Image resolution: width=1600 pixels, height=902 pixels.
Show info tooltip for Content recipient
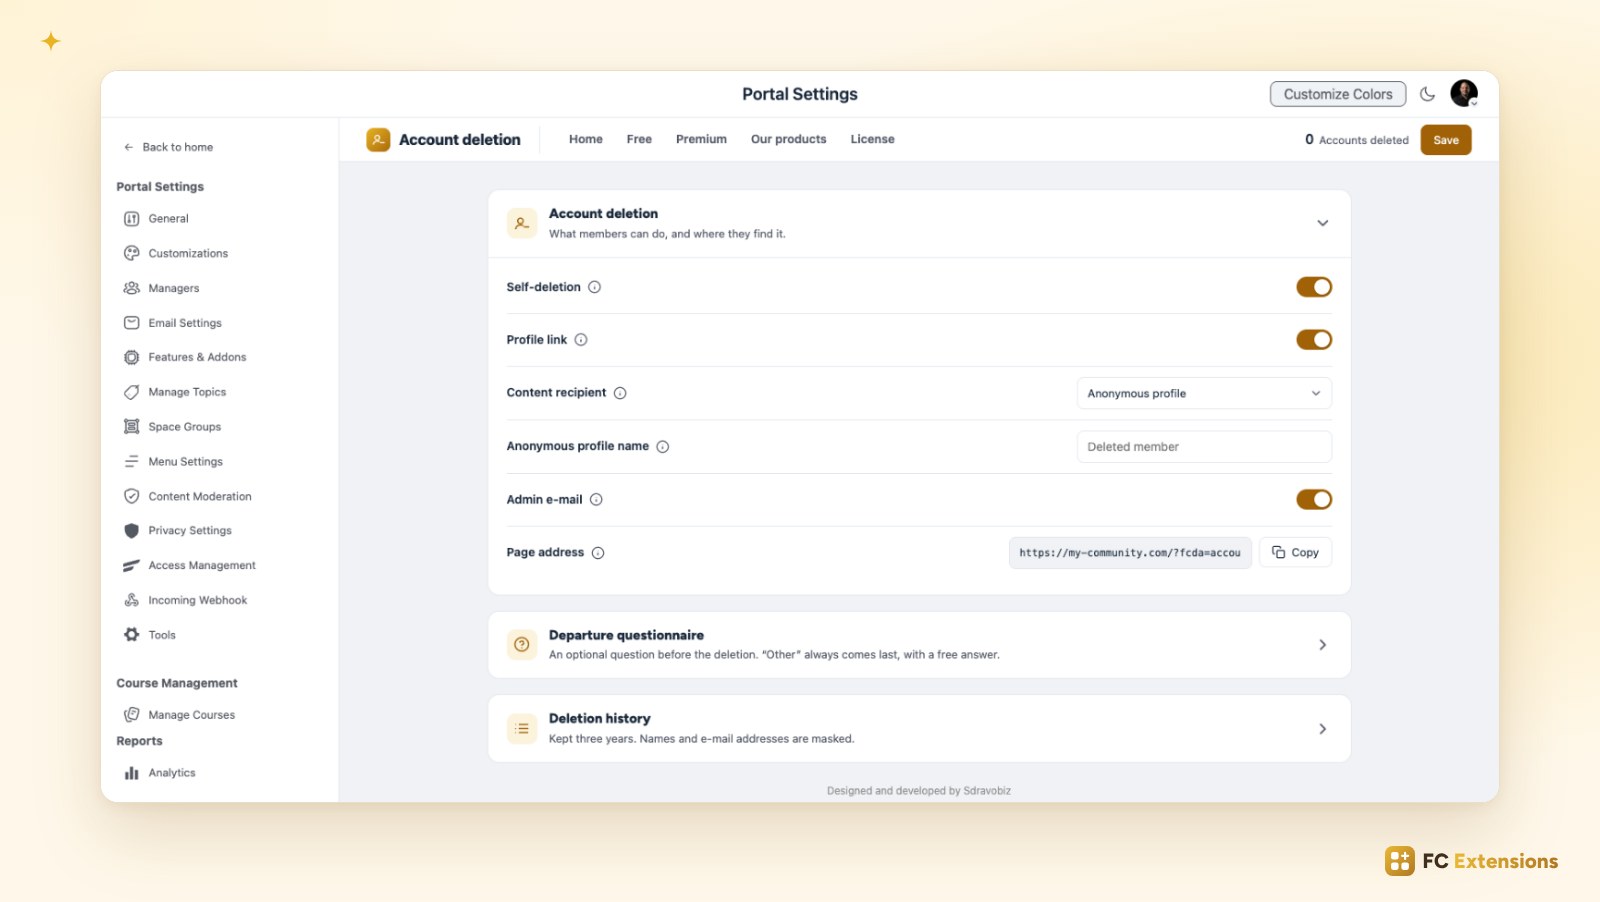[x=620, y=393]
